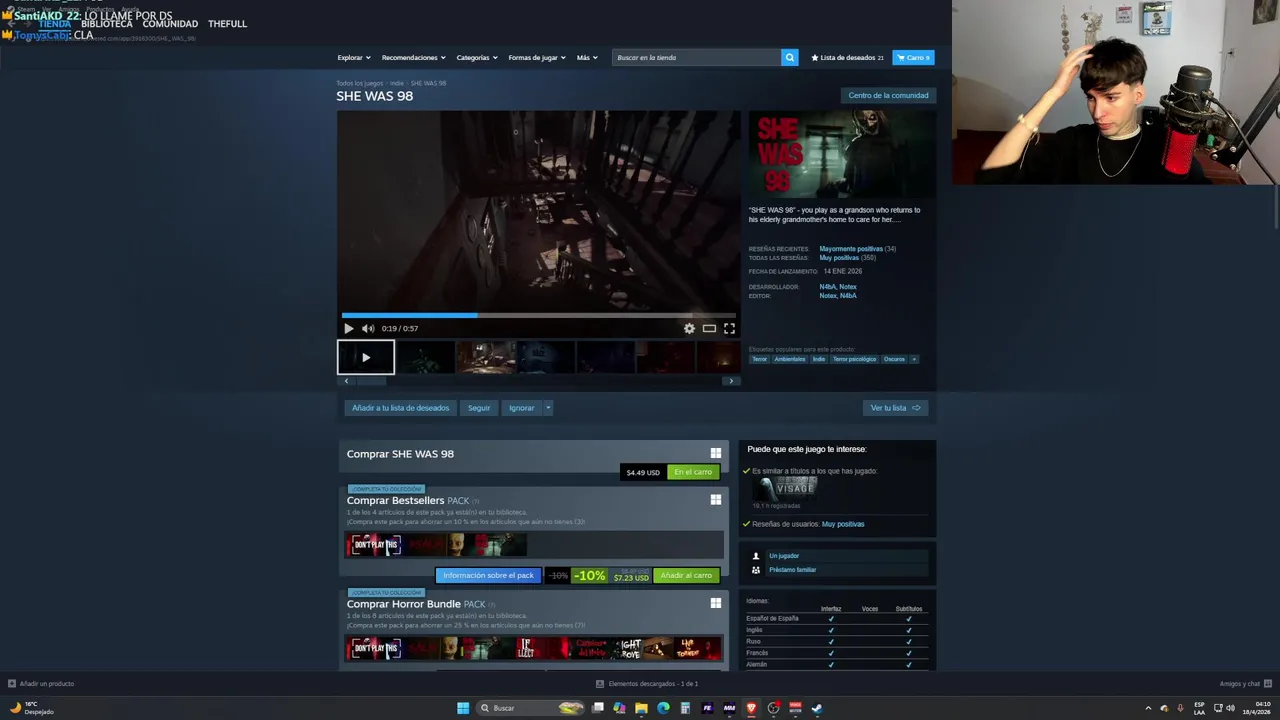
Task: Open Calculator from the taskbar
Action: click(685, 708)
